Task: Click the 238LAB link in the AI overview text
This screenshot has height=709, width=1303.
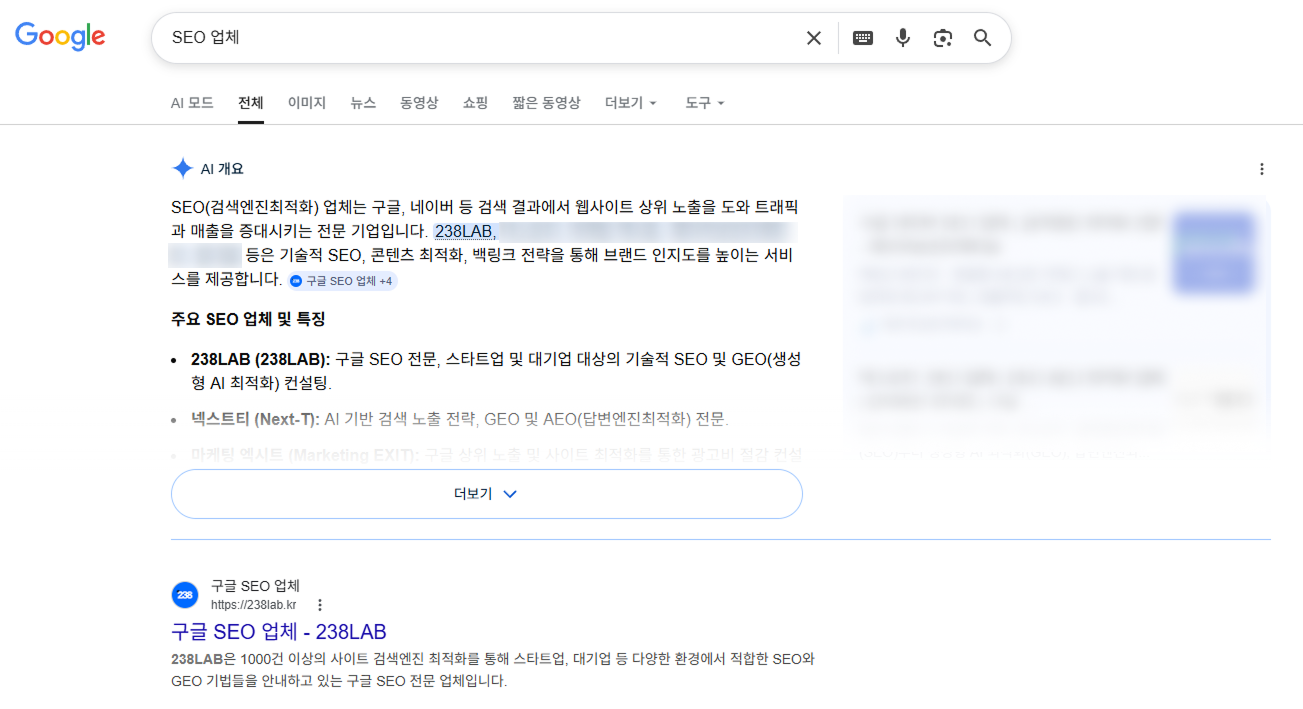Action: 463,230
